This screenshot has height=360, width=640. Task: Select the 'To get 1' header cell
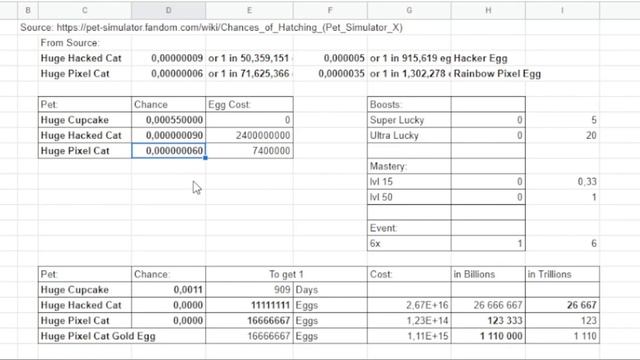286,274
